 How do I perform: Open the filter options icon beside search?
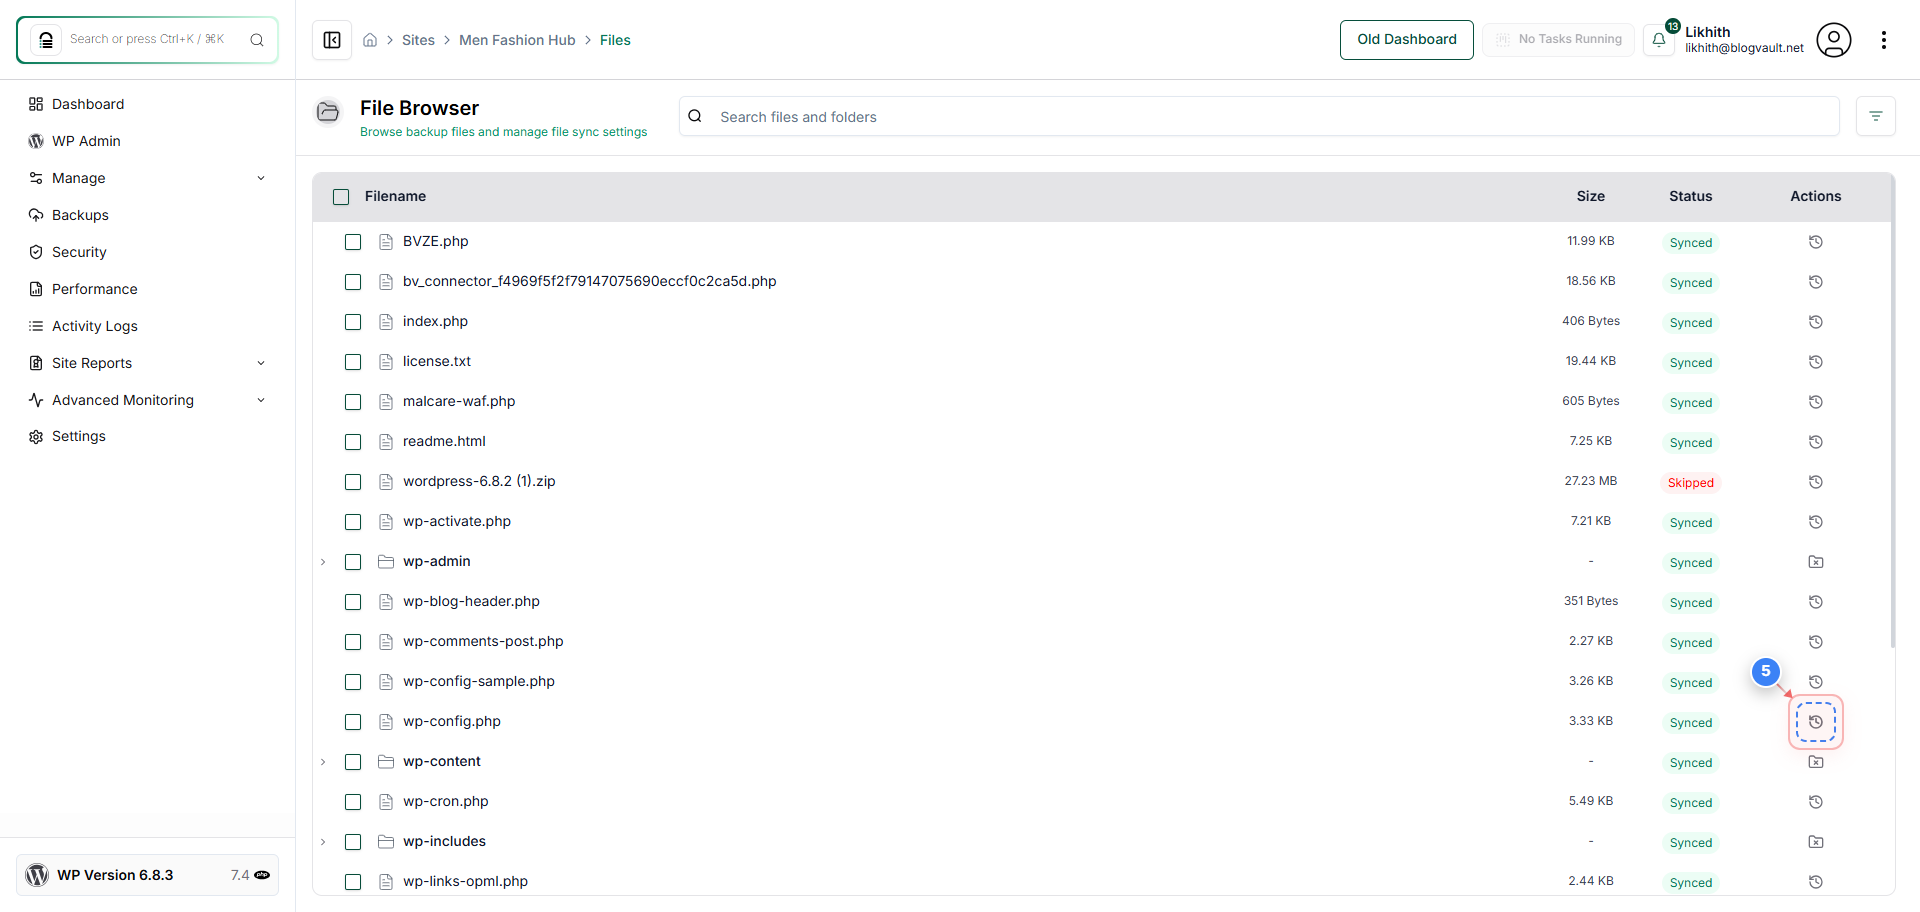(1876, 116)
